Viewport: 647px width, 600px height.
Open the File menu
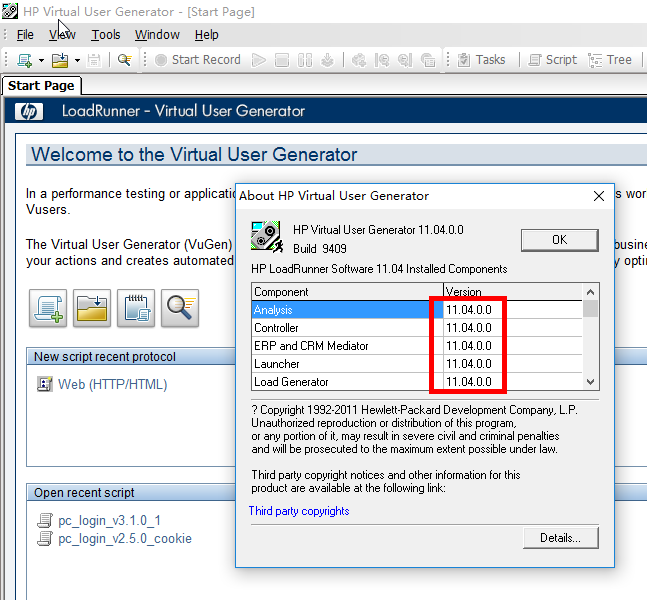click(25, 35)
